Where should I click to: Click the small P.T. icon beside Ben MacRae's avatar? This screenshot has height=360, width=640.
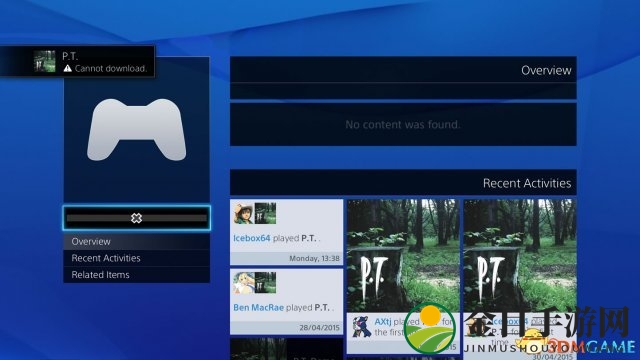[265, 283]
